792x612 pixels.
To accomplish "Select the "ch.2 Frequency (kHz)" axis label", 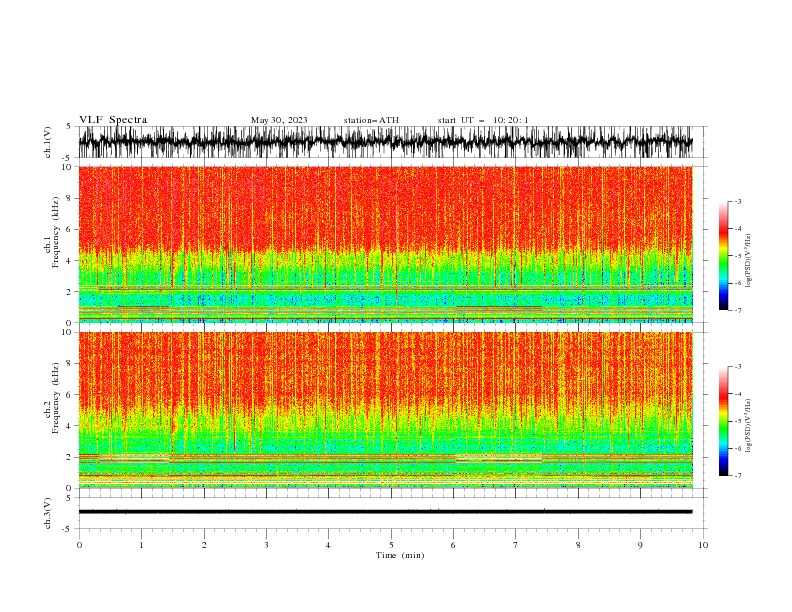I will [52, 398].
